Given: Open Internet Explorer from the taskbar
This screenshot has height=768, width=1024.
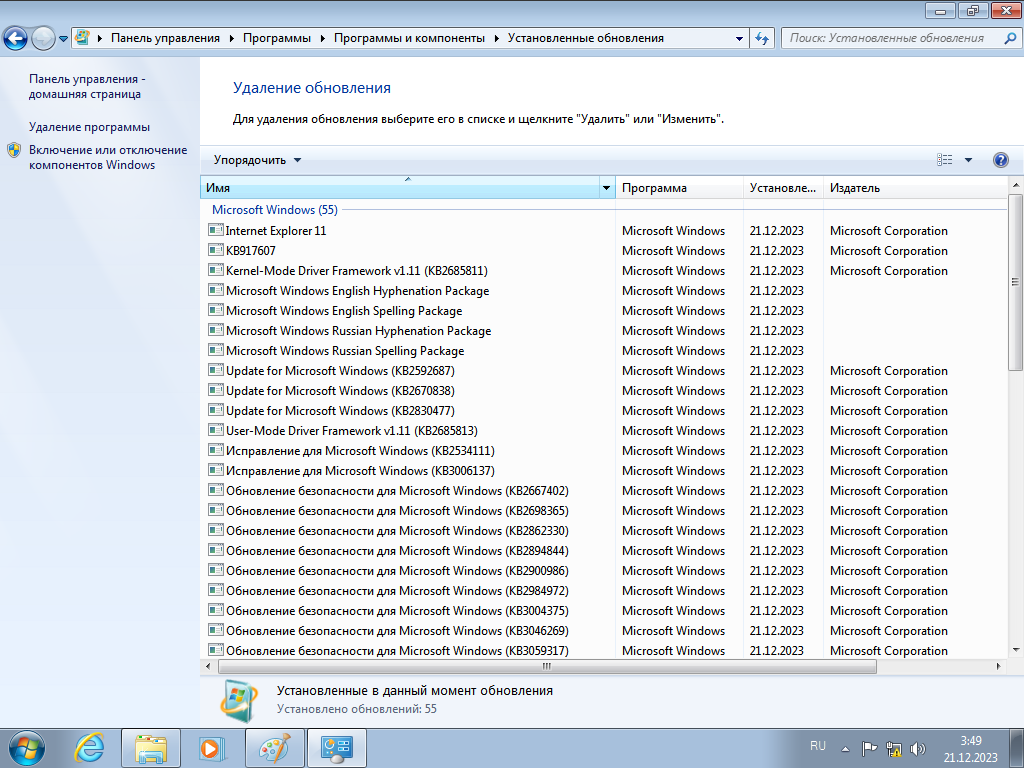Looking at the screenshot, I should click(x=90, y=747).
